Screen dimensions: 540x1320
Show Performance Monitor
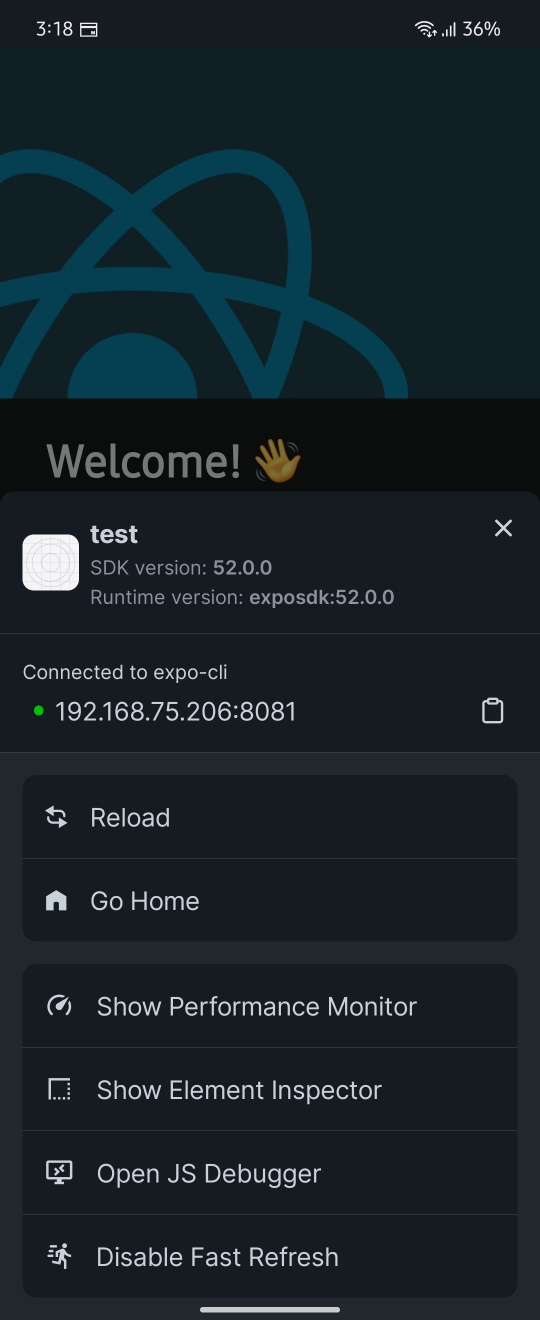pyautogui.click(x=270, y=1006)
